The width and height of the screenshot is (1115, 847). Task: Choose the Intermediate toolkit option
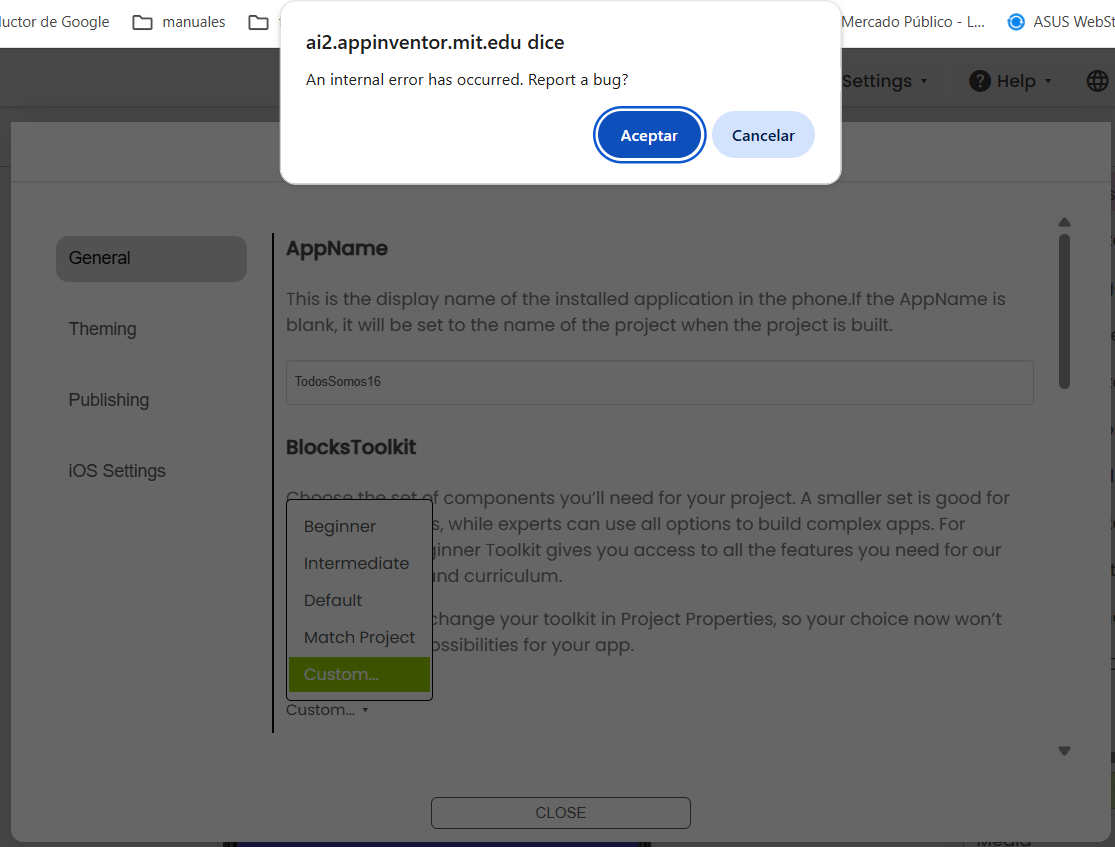356,564
